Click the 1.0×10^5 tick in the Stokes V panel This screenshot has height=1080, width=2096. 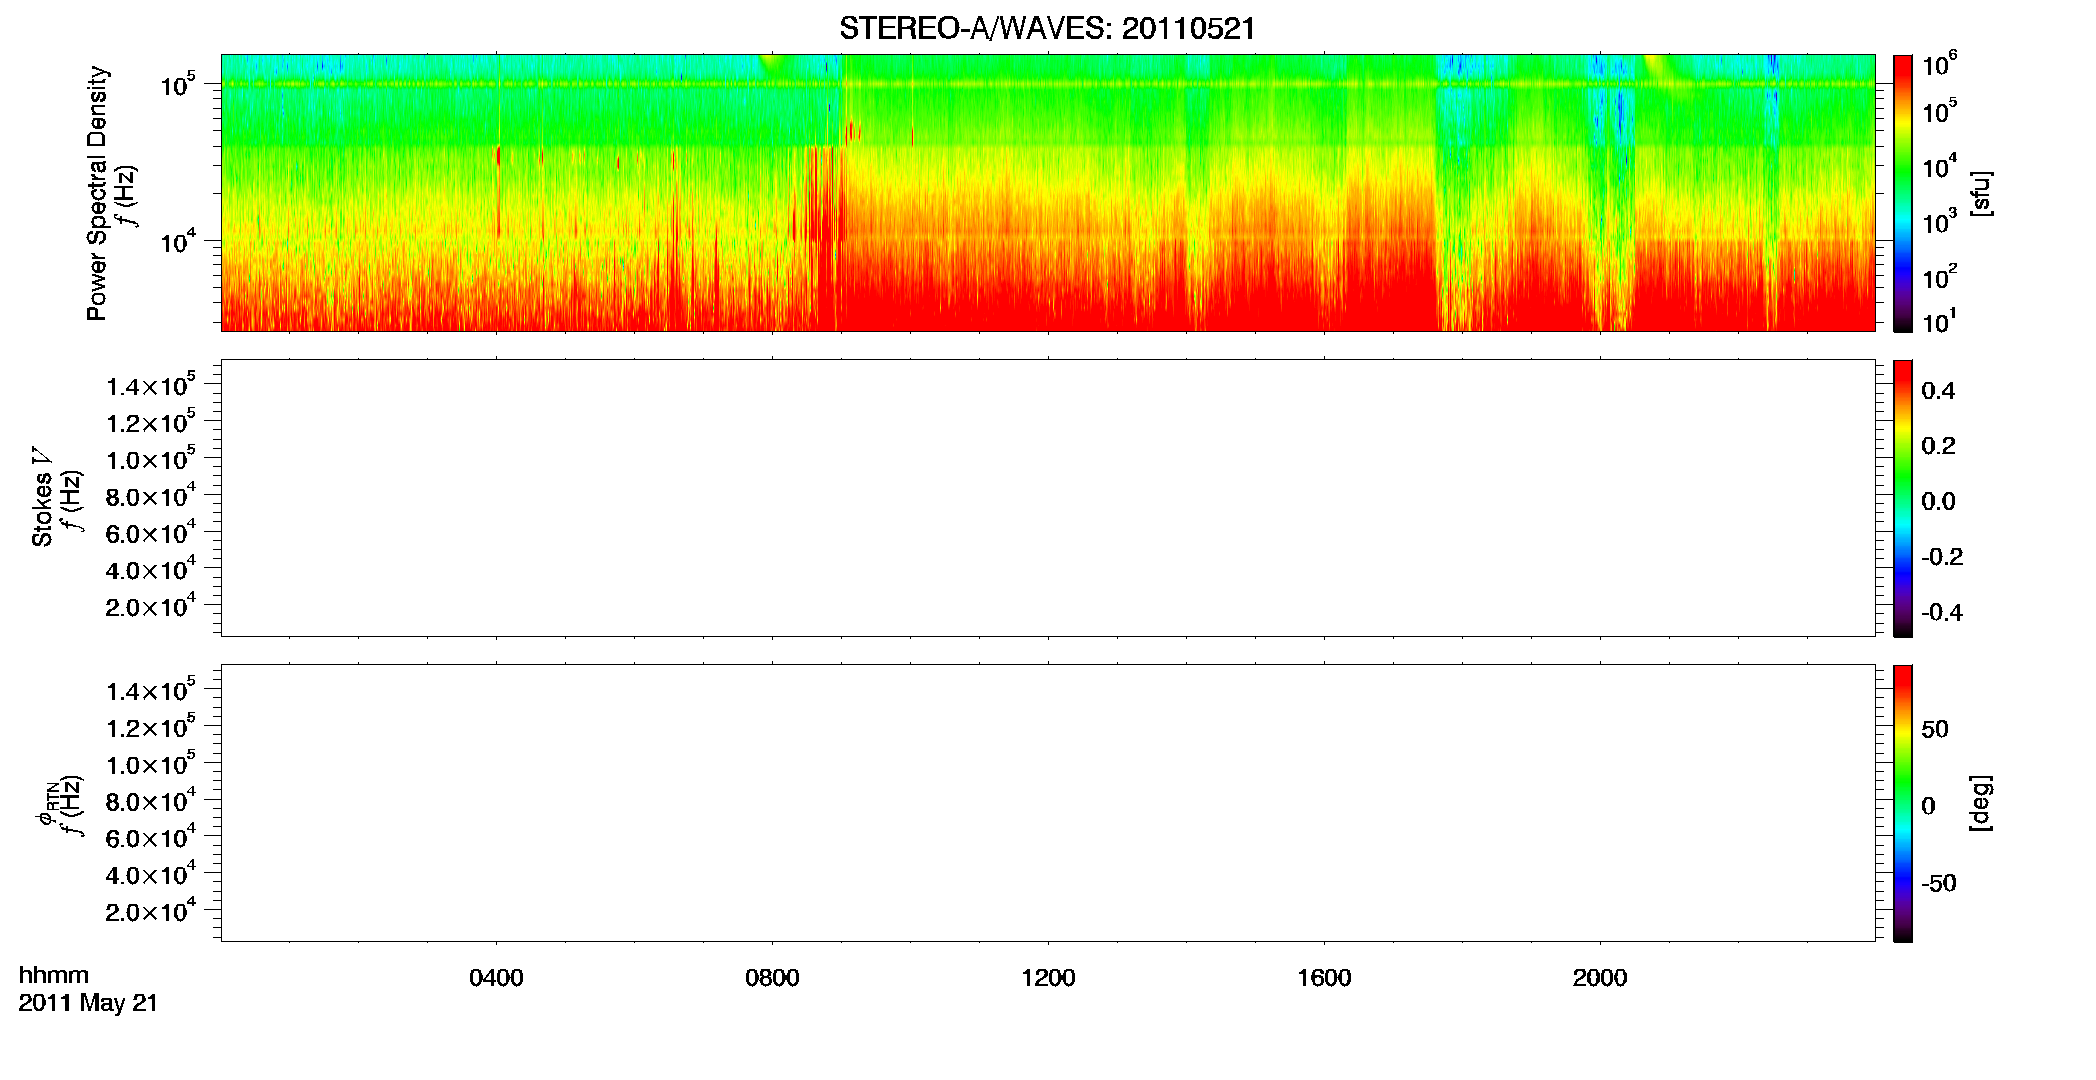pyautogui.click(x=151, y=458)
